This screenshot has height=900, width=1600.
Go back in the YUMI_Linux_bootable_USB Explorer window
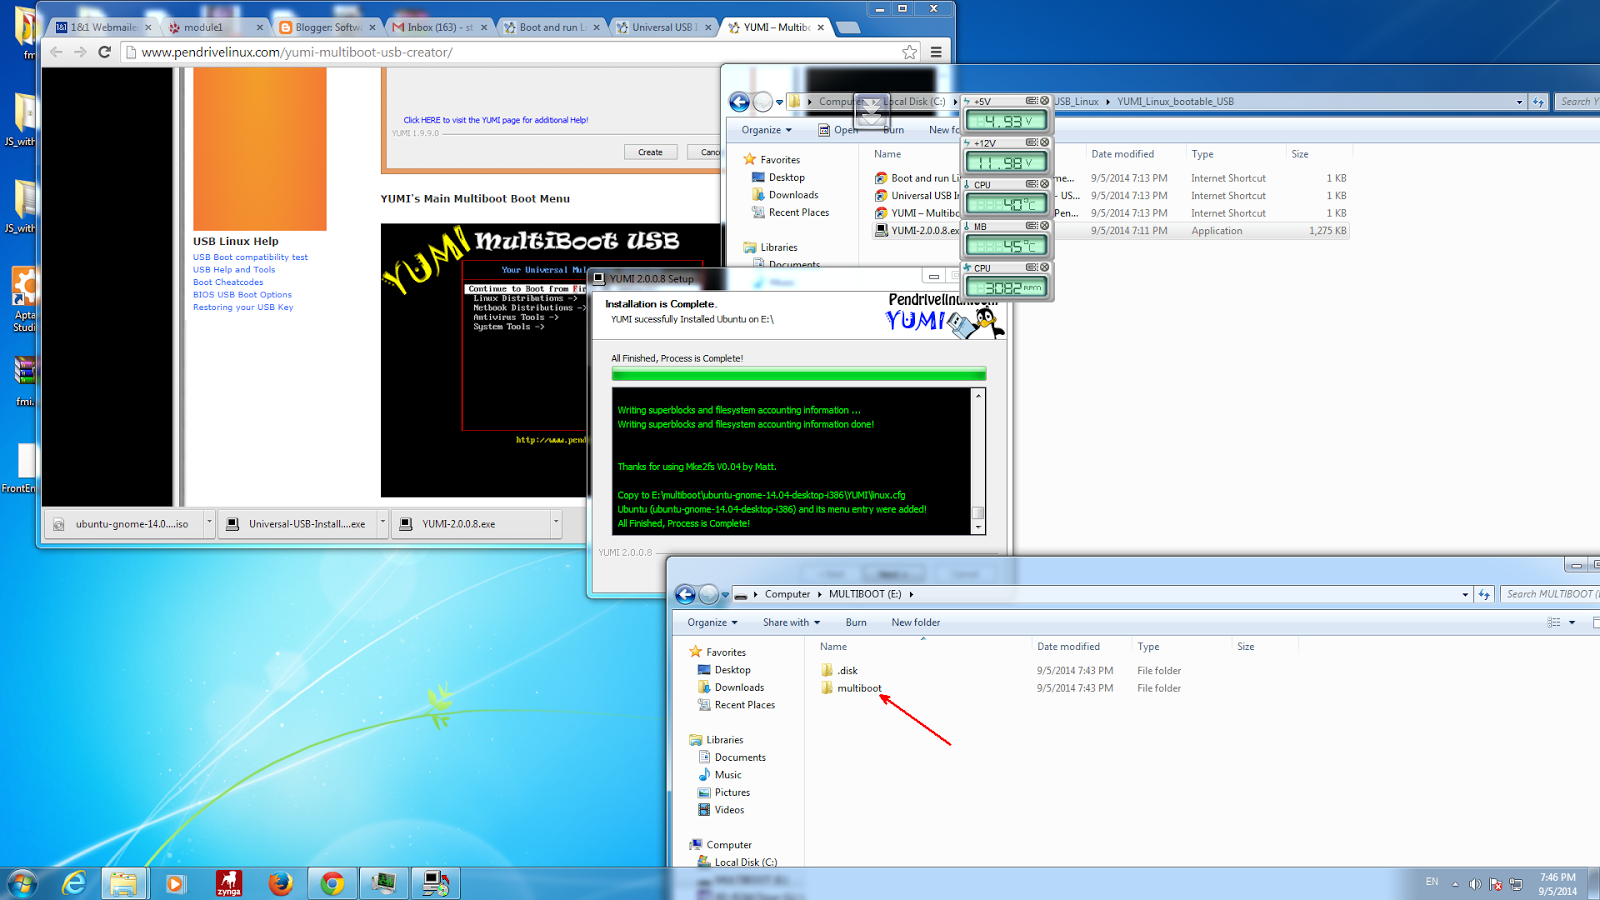pos(739,101)
